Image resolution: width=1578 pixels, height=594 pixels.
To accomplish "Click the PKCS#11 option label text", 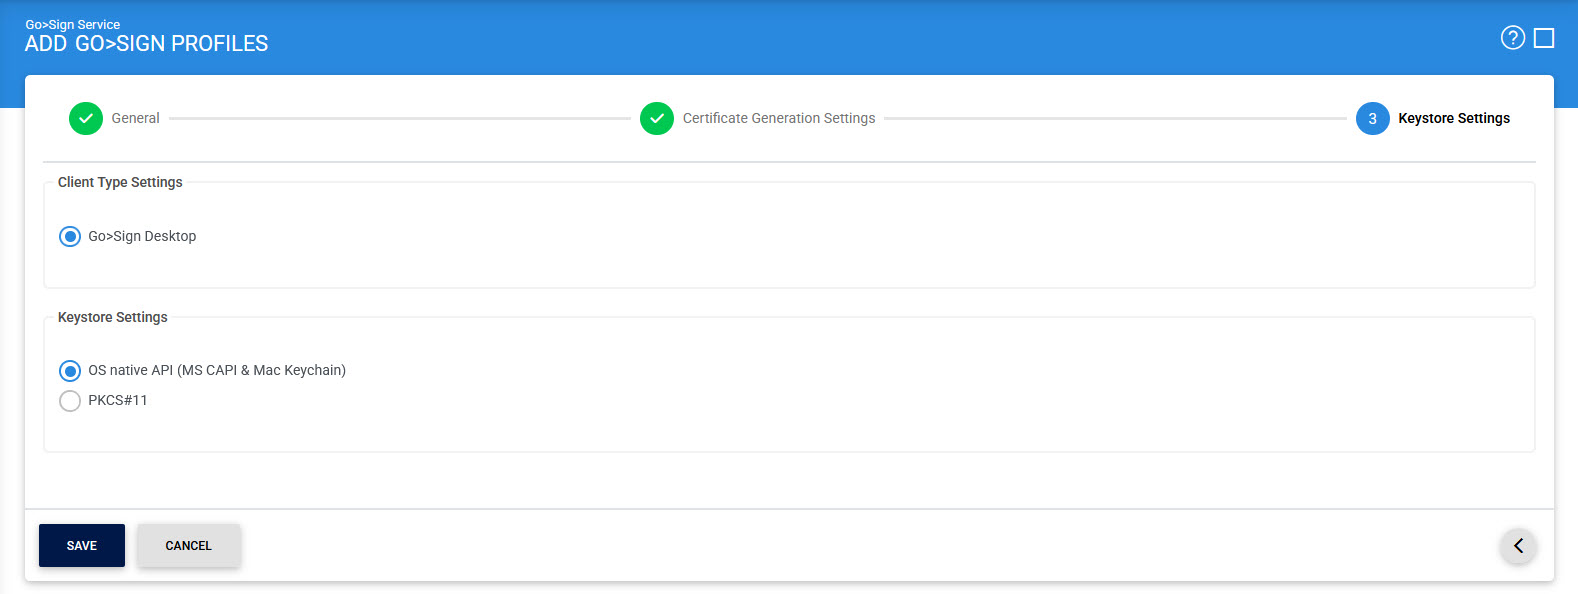I will point(118,400).
